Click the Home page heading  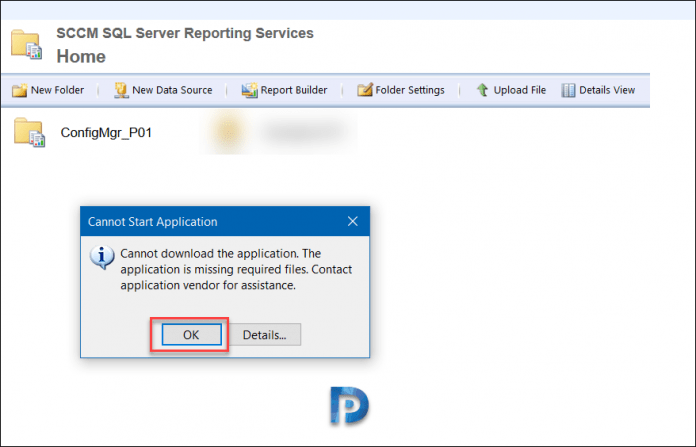81,57
